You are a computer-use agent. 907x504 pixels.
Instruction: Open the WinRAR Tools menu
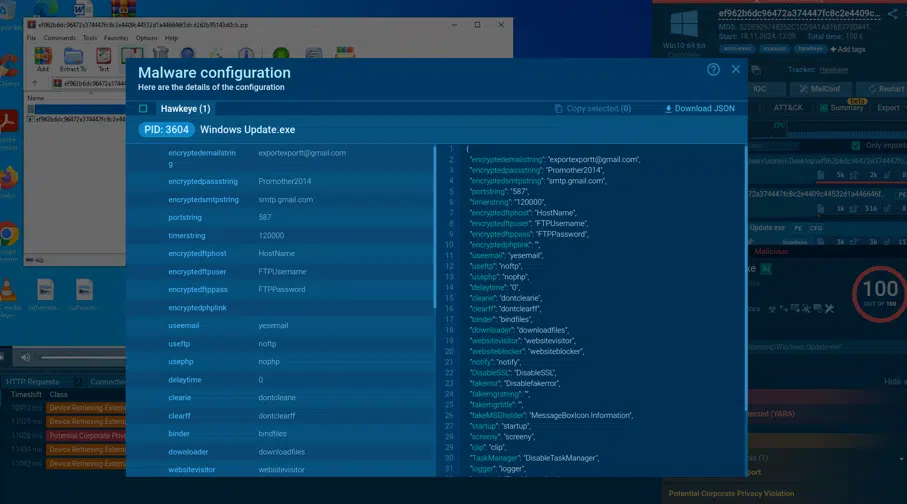(90, 38)
